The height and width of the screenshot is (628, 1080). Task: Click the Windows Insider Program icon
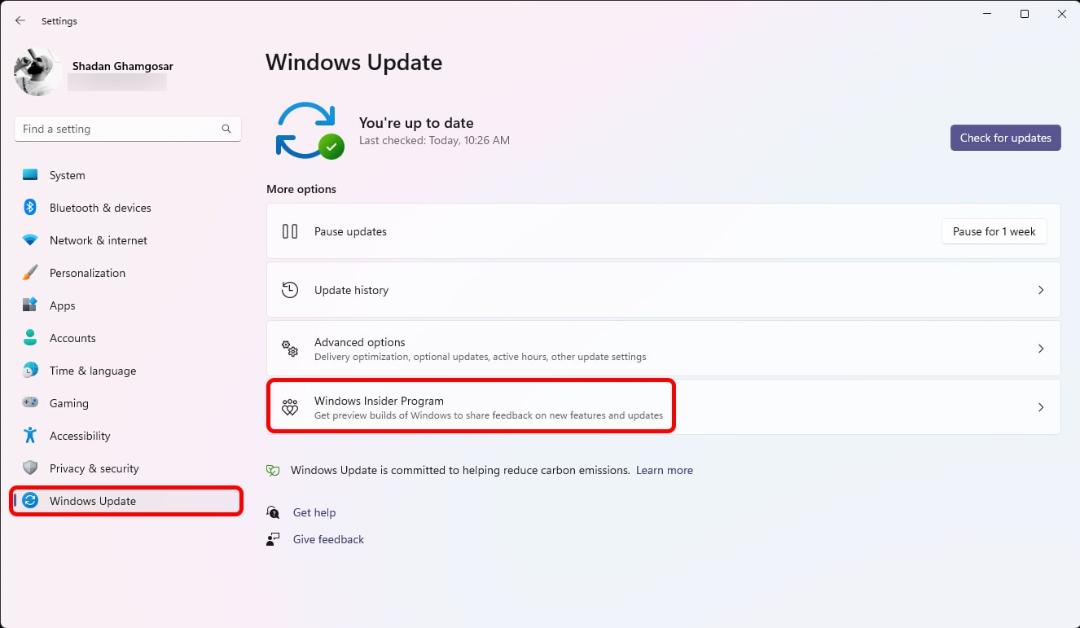tap(290, 407)
